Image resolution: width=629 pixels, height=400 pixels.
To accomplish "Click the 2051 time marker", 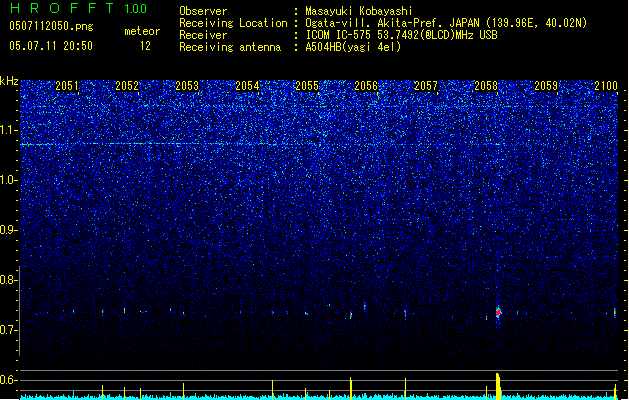I will pyautogui.click(x=67, y=86).
